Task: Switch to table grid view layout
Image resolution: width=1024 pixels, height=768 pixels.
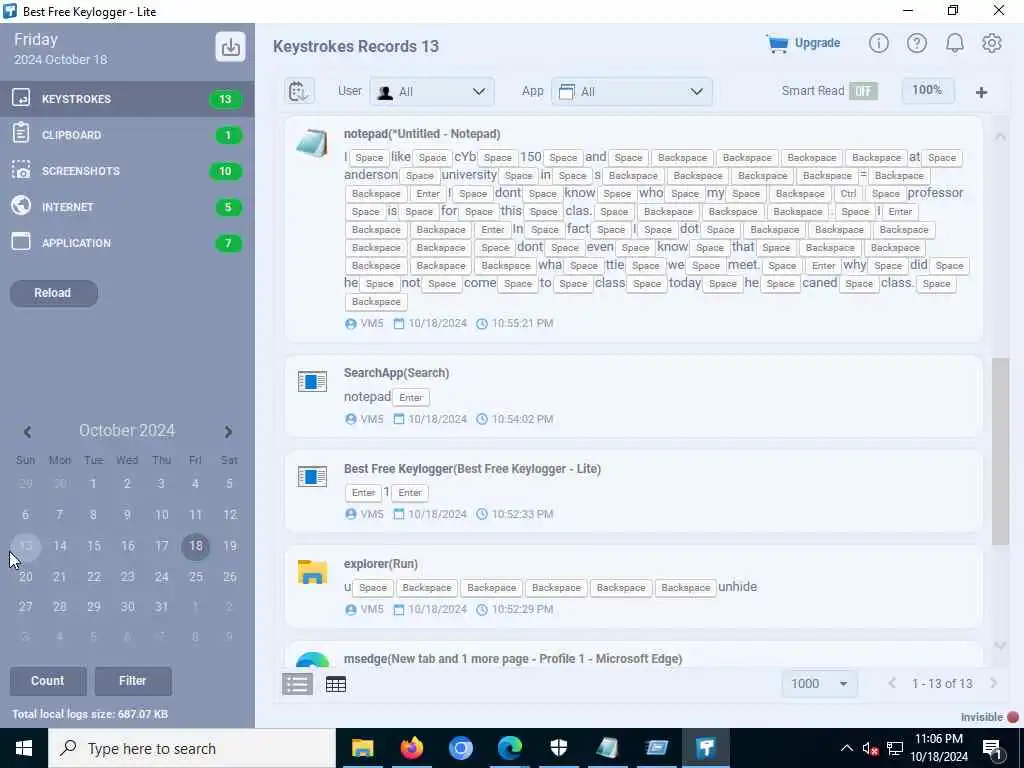Action: pos(336,684)
